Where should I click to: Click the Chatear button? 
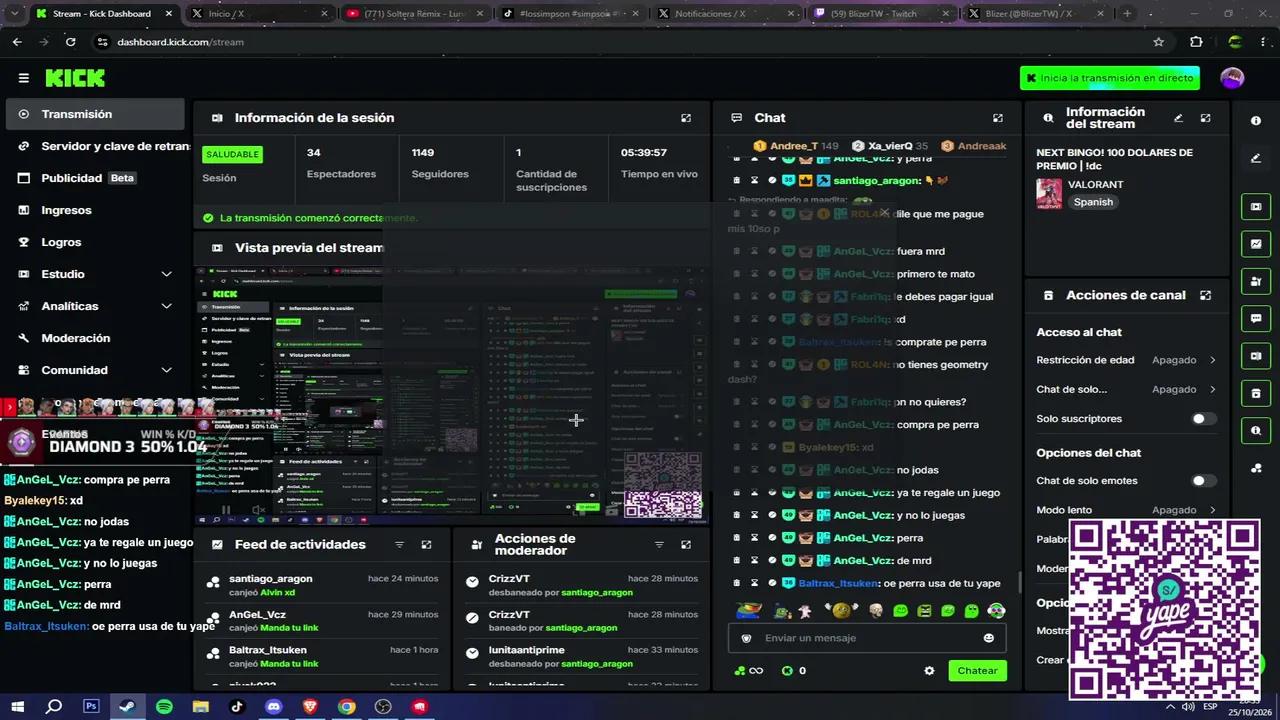977,671
